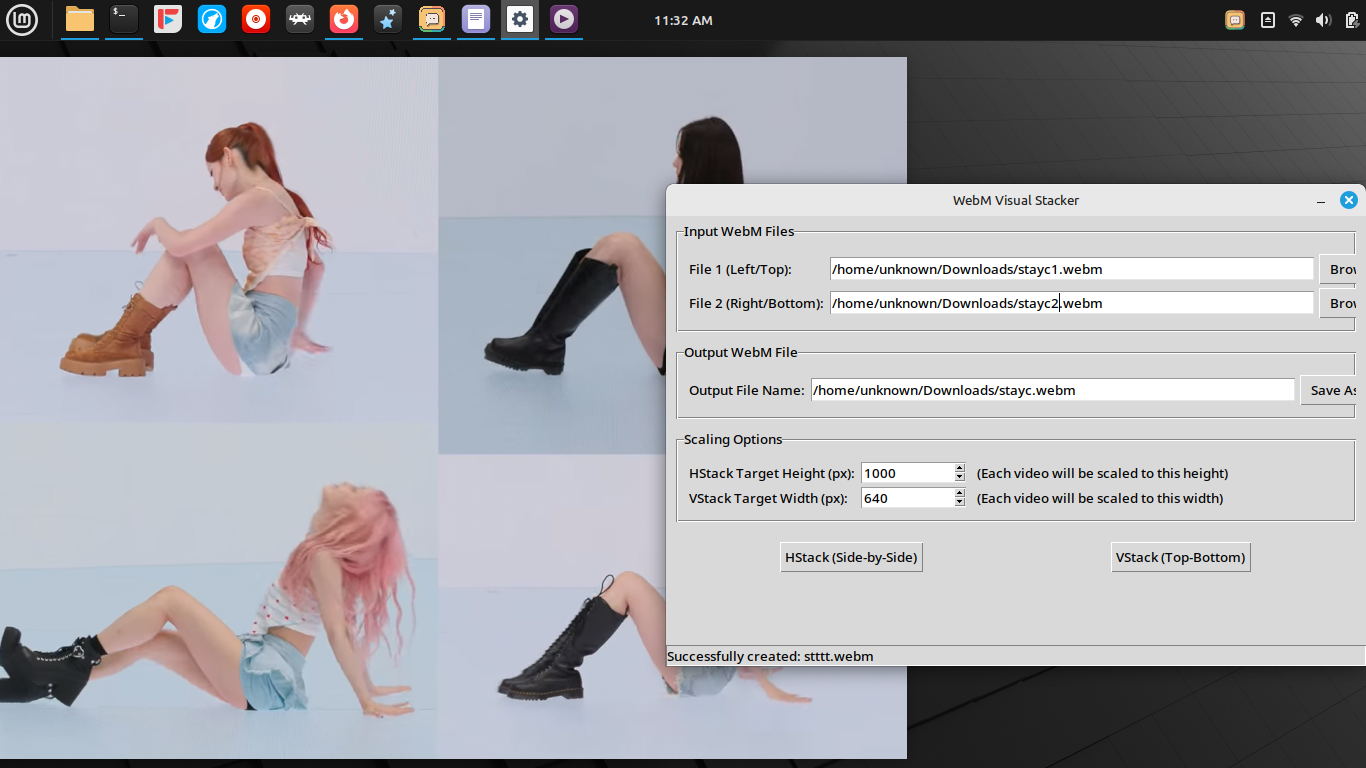
Task: Click the pink-haired dancer video panel
Action: [219, 590]
